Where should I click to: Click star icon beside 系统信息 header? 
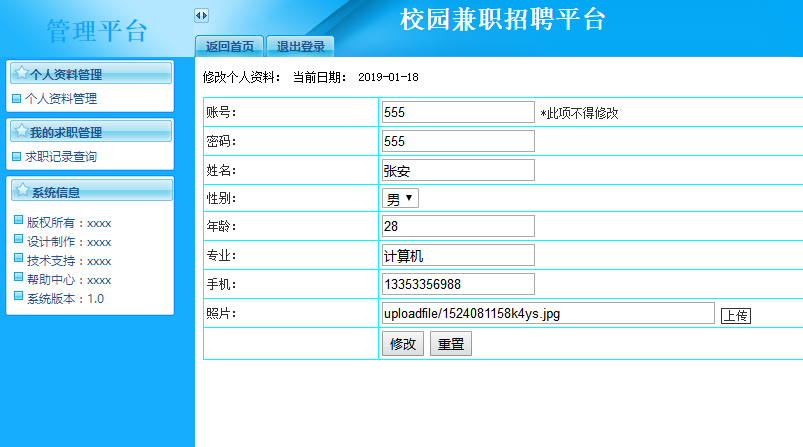(21, 190)
